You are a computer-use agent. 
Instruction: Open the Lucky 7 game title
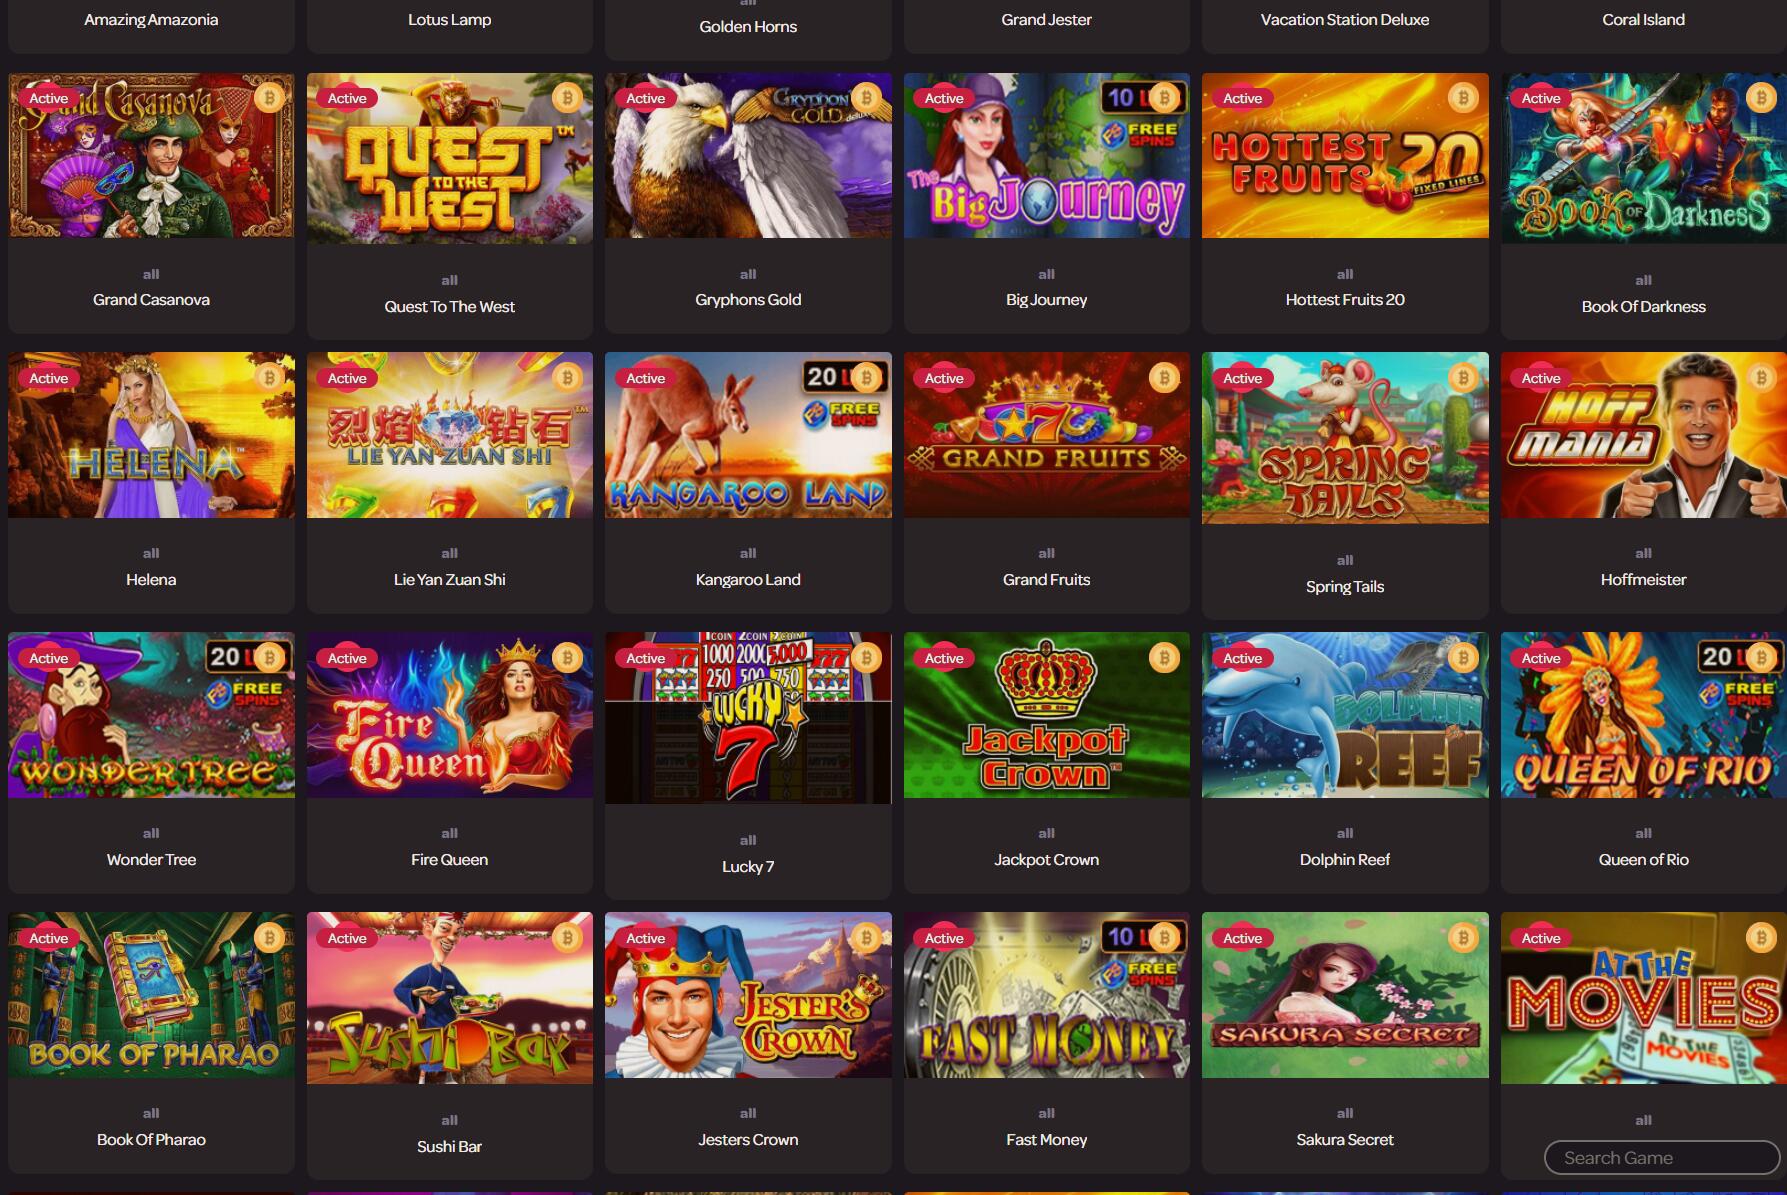tap(748, 866)
